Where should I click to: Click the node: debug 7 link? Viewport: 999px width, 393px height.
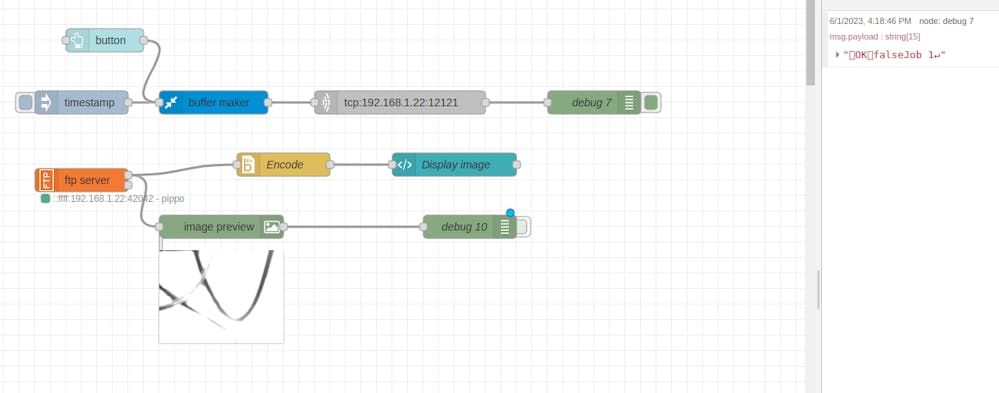946,21
